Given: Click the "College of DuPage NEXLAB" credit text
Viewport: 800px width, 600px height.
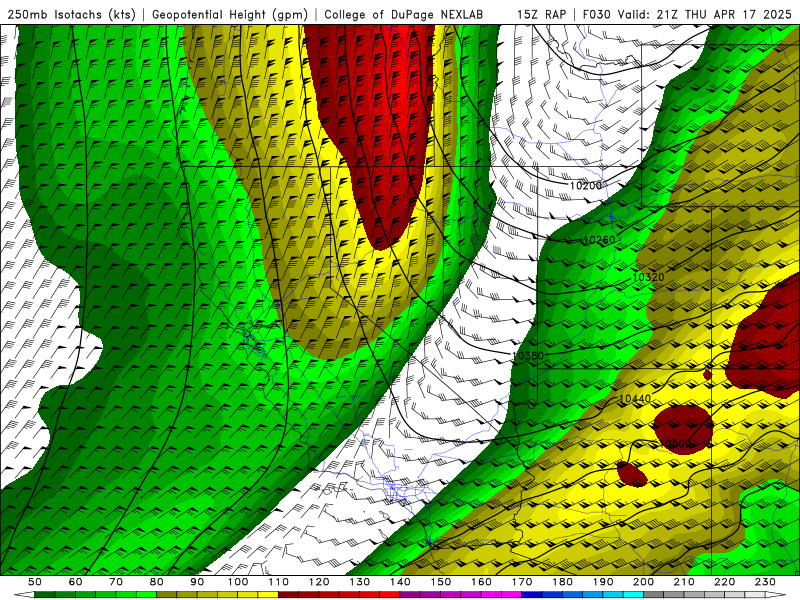Looking at the screenshot, I should [404, 14].
